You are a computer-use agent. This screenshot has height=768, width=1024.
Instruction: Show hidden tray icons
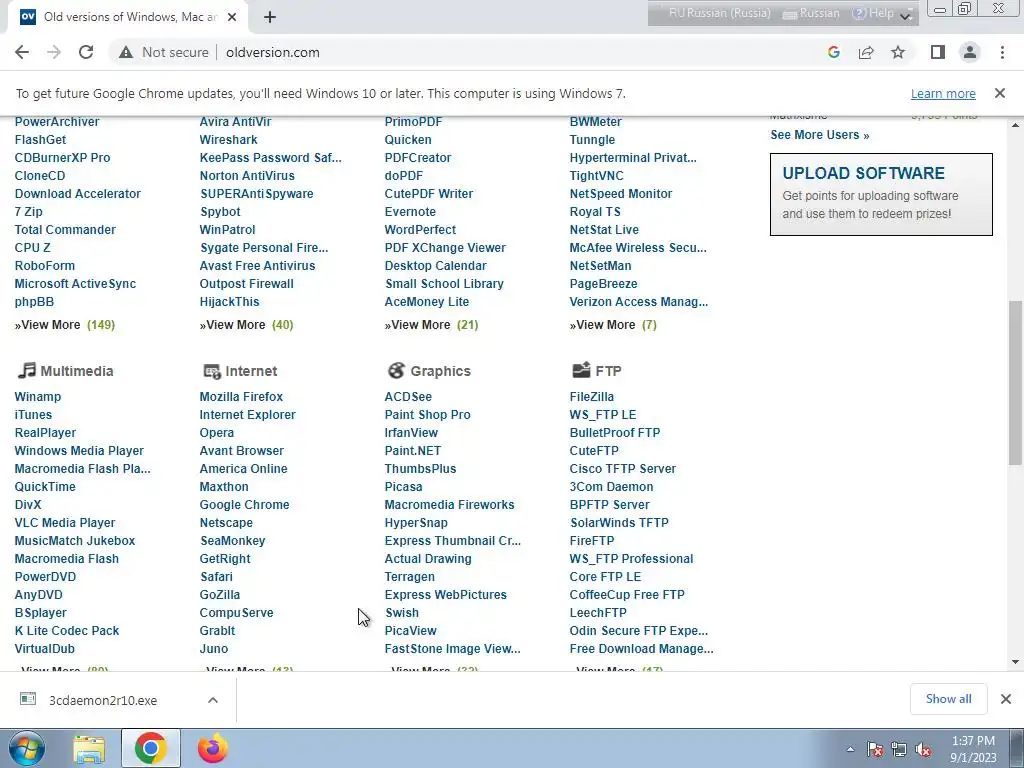pyautogui.click(x=850, y=749)
